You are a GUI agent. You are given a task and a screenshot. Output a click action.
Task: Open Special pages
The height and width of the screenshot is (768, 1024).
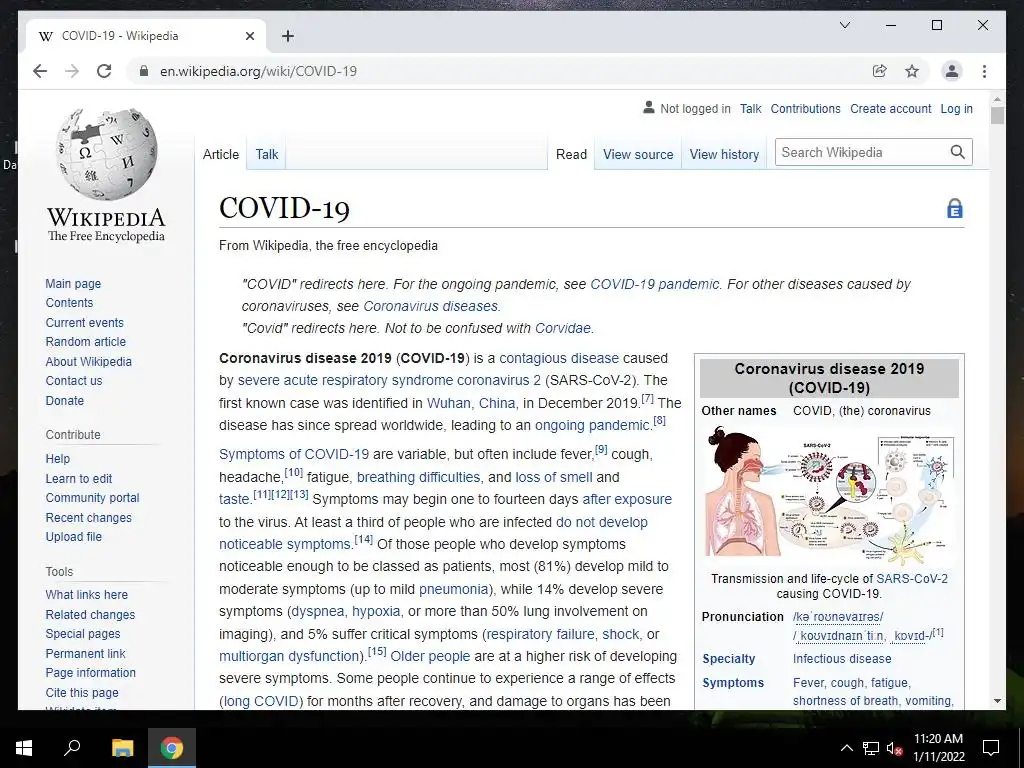(83, 633)
